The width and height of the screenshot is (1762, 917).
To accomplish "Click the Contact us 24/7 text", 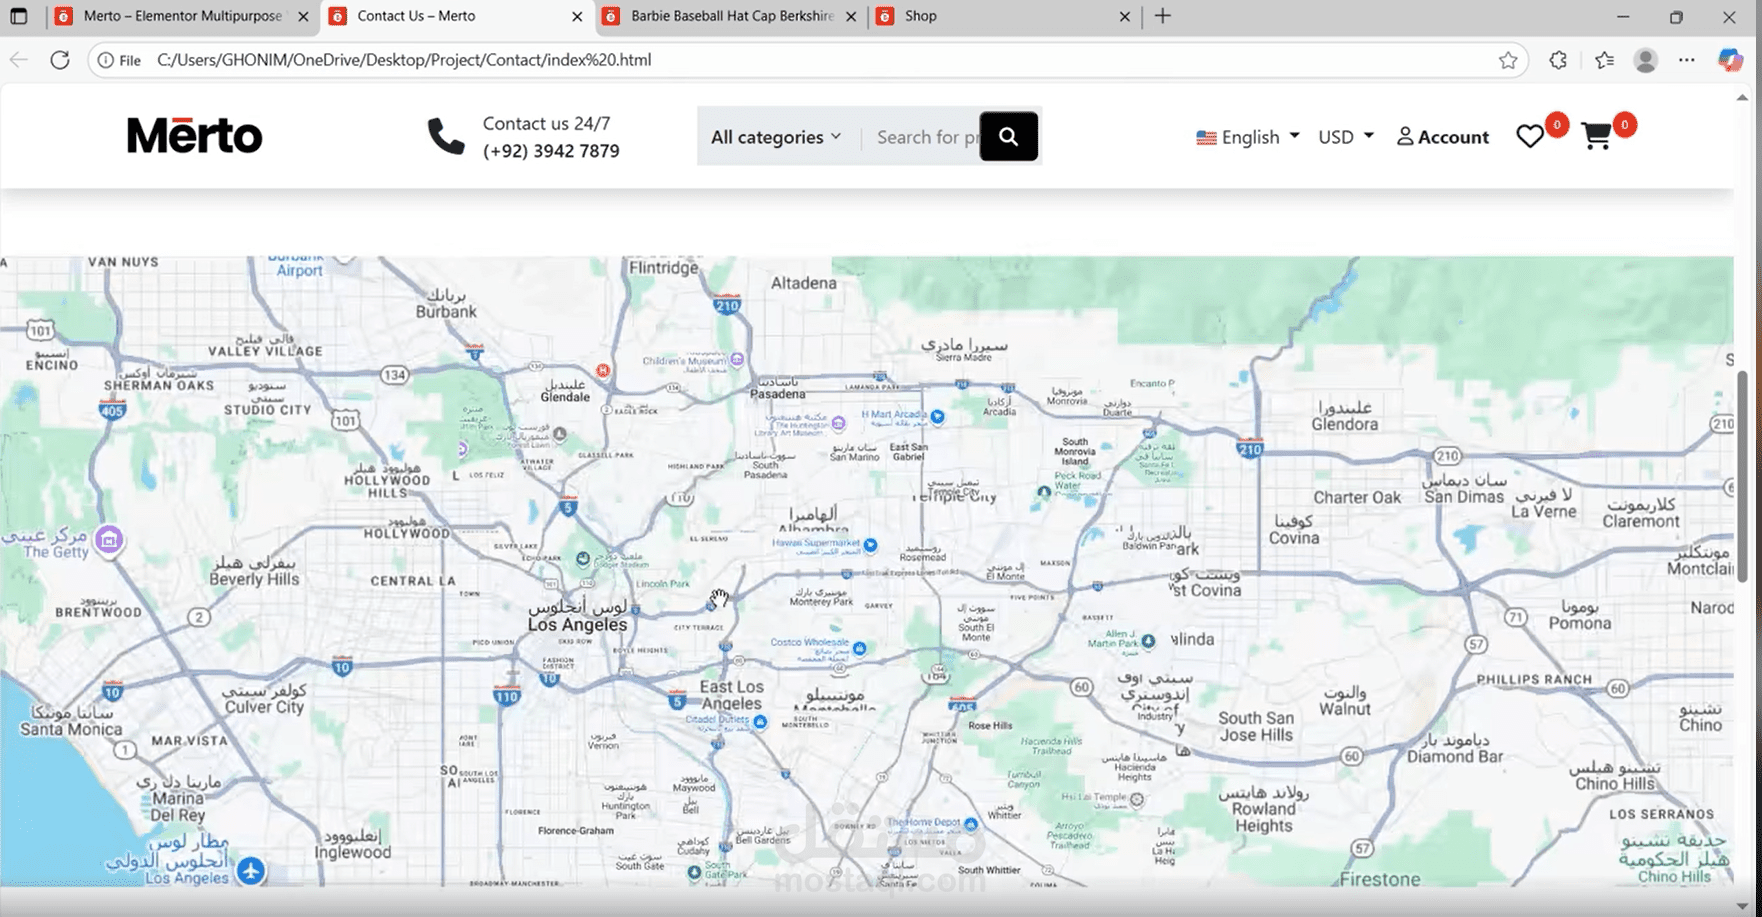I will point(546,123).
